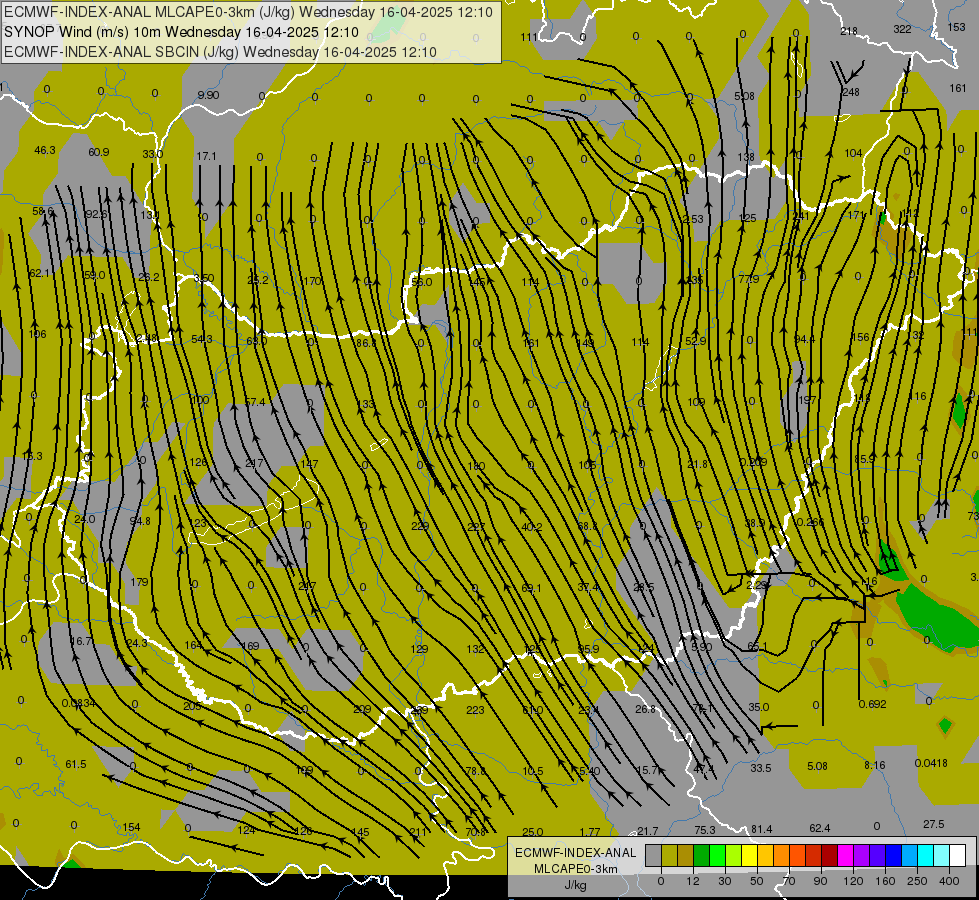Click the legend tick label 400
The height and width of the screenshot is (900, 979).
point(949,881)
